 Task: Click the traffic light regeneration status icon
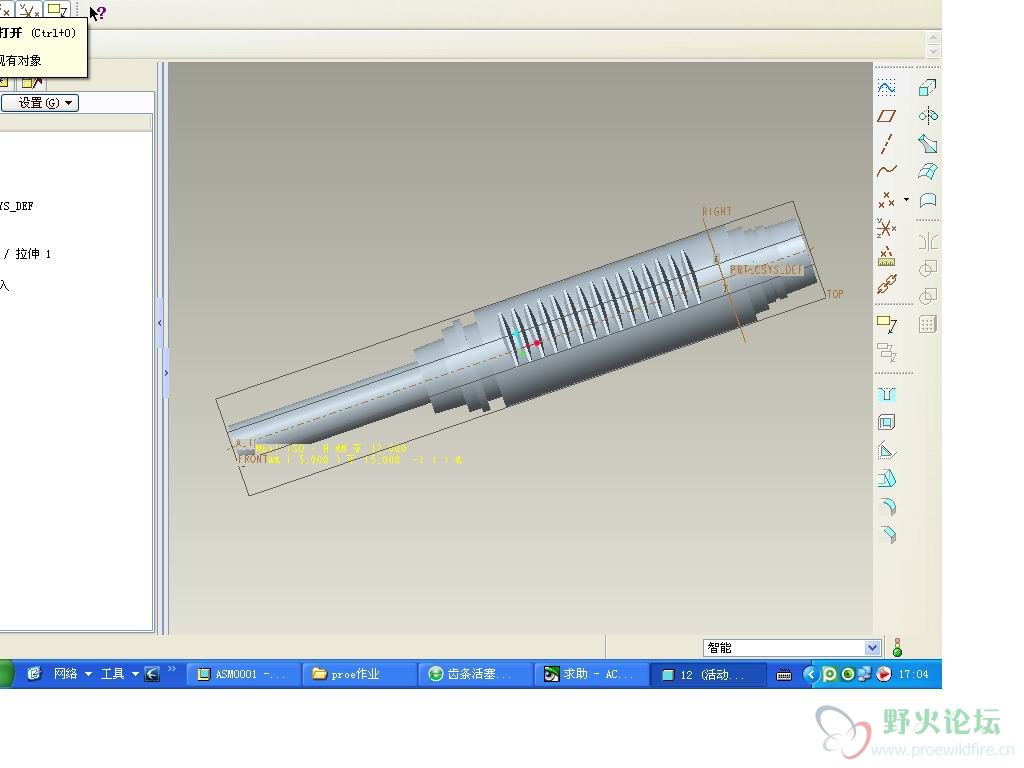[x=897, y=647]
